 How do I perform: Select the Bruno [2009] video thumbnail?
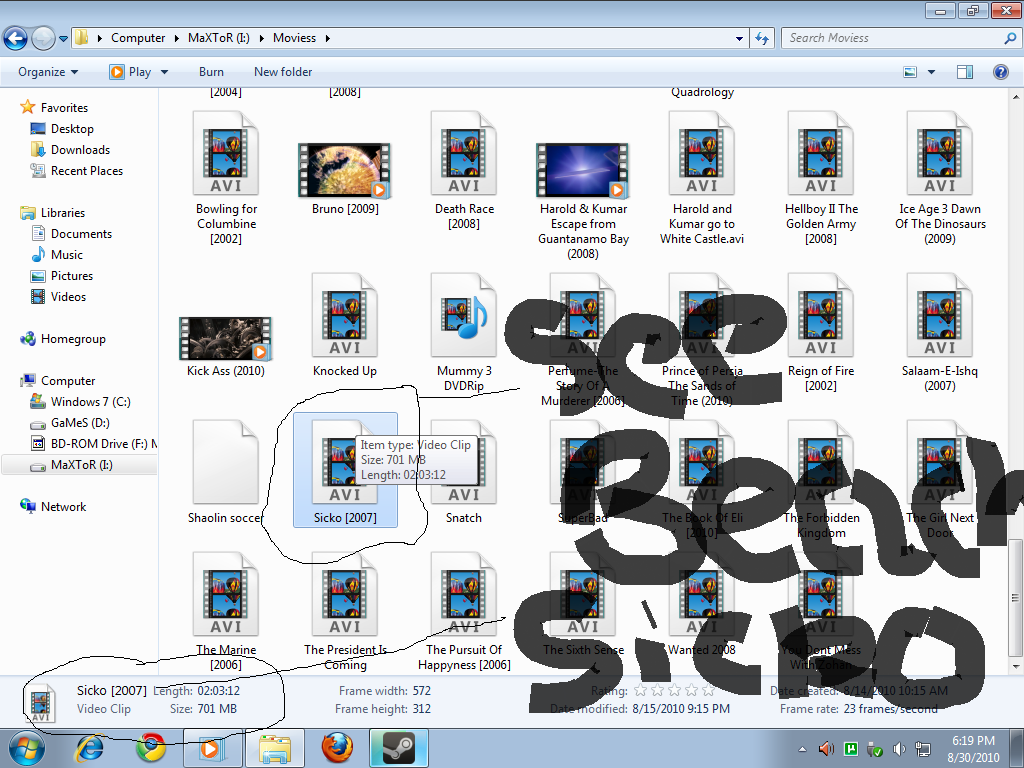point(345,171)
